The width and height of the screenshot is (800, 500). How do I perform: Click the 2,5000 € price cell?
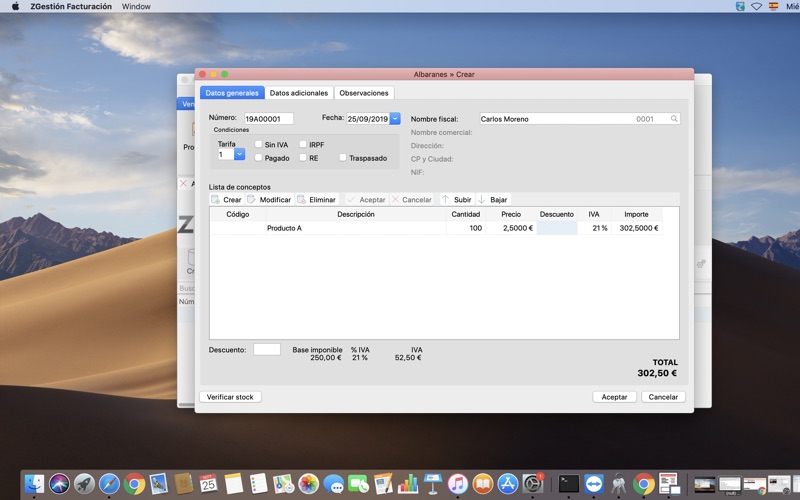[511, 228]
